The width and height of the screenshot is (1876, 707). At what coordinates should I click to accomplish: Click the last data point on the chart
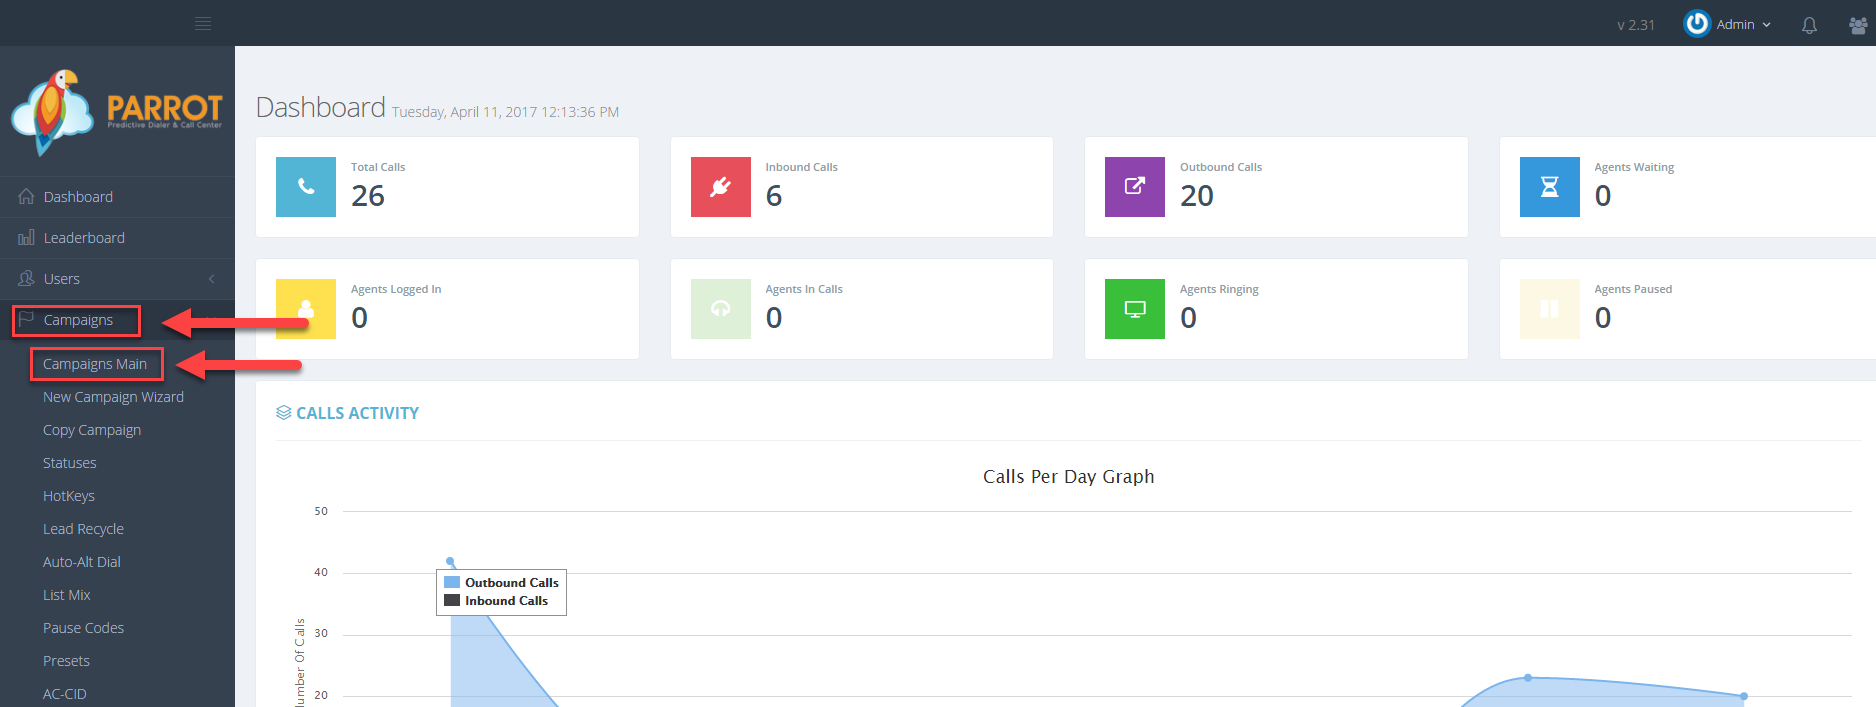(1744, 696)
